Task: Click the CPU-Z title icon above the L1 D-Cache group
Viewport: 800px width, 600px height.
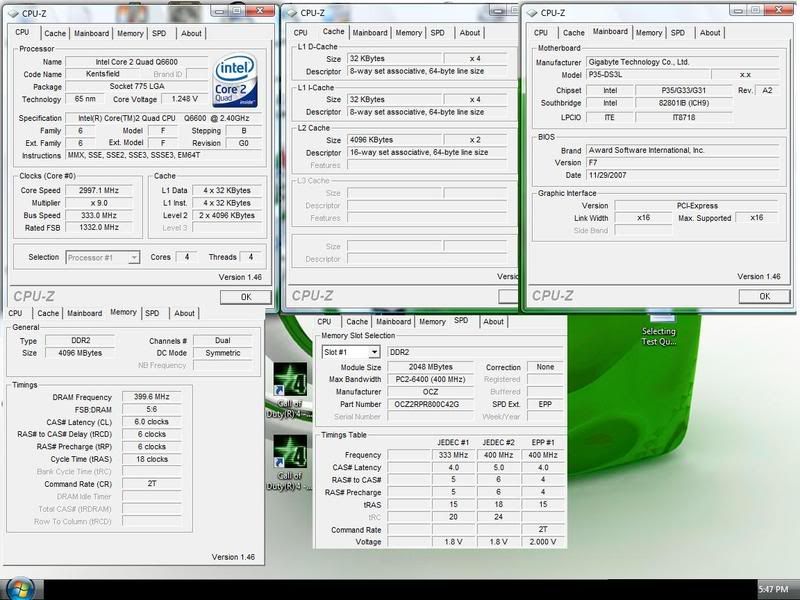Action: pos(292,13)
